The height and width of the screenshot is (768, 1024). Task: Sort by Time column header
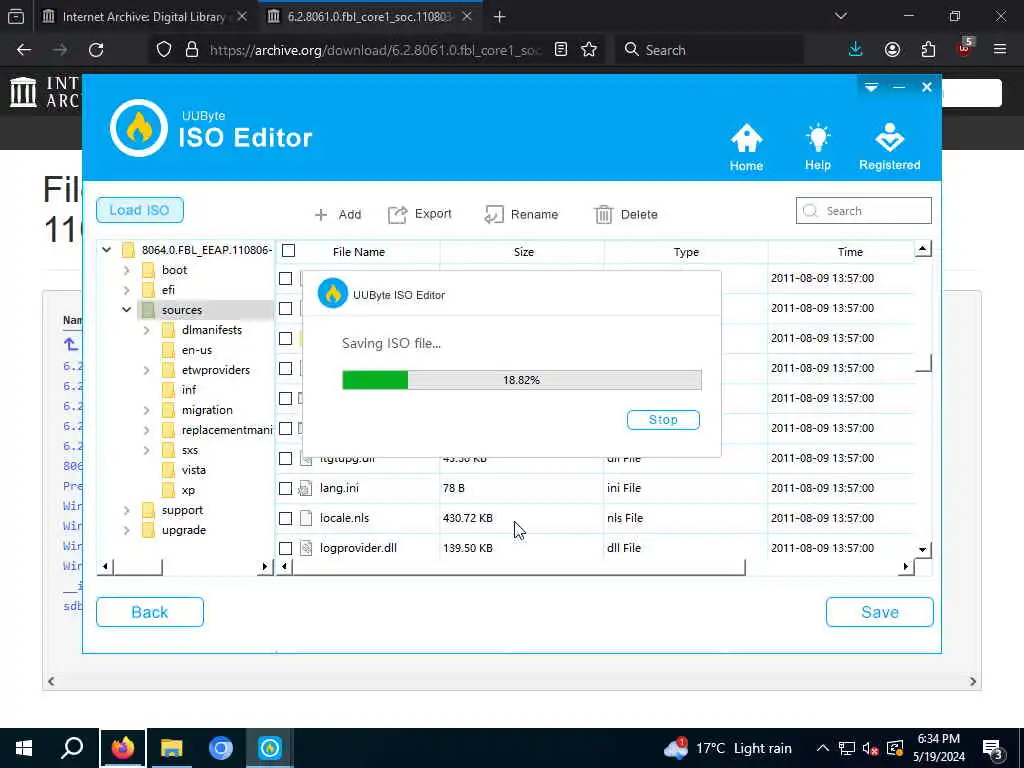[850, 251]
